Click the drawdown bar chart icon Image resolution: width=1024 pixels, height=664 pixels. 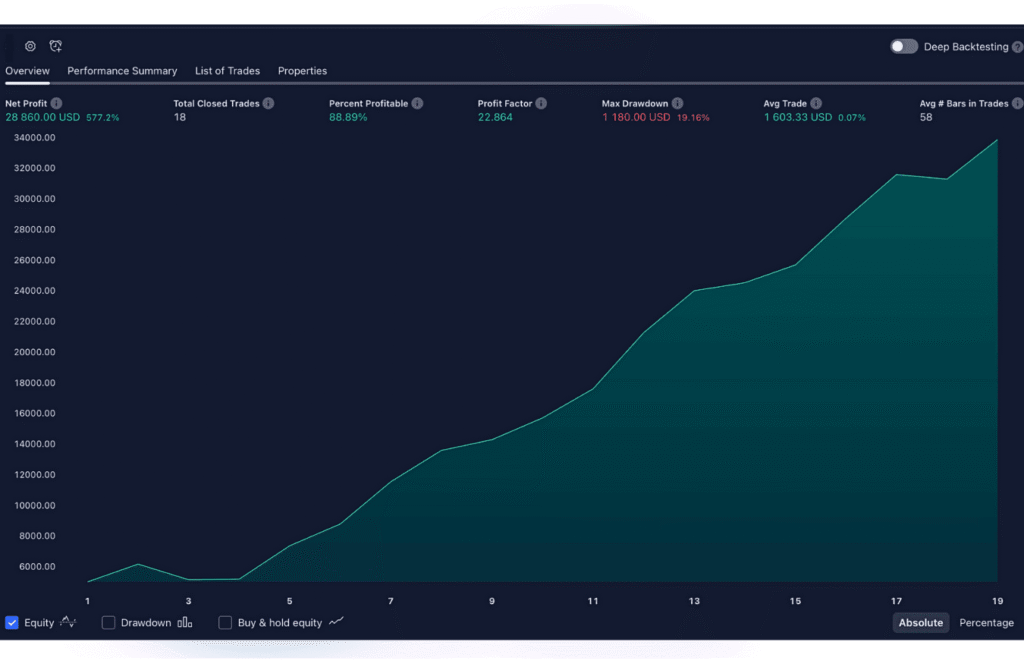coord(185,622)
